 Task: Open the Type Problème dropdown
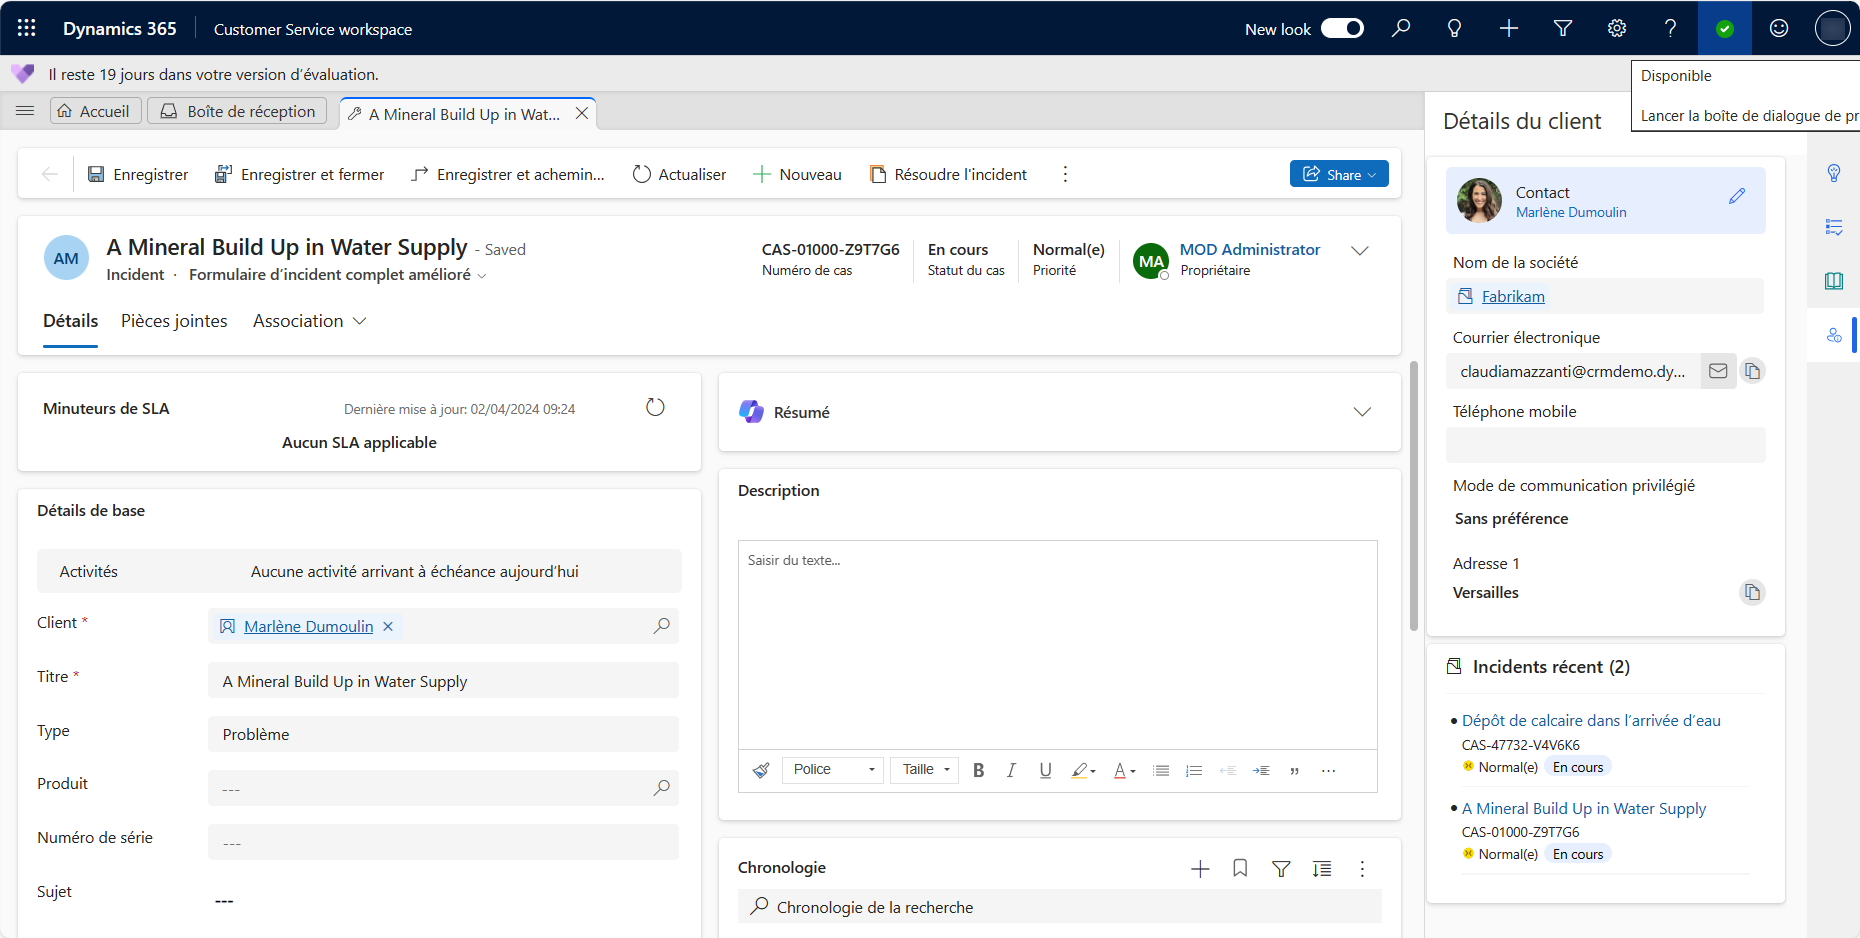click(443, 734)
